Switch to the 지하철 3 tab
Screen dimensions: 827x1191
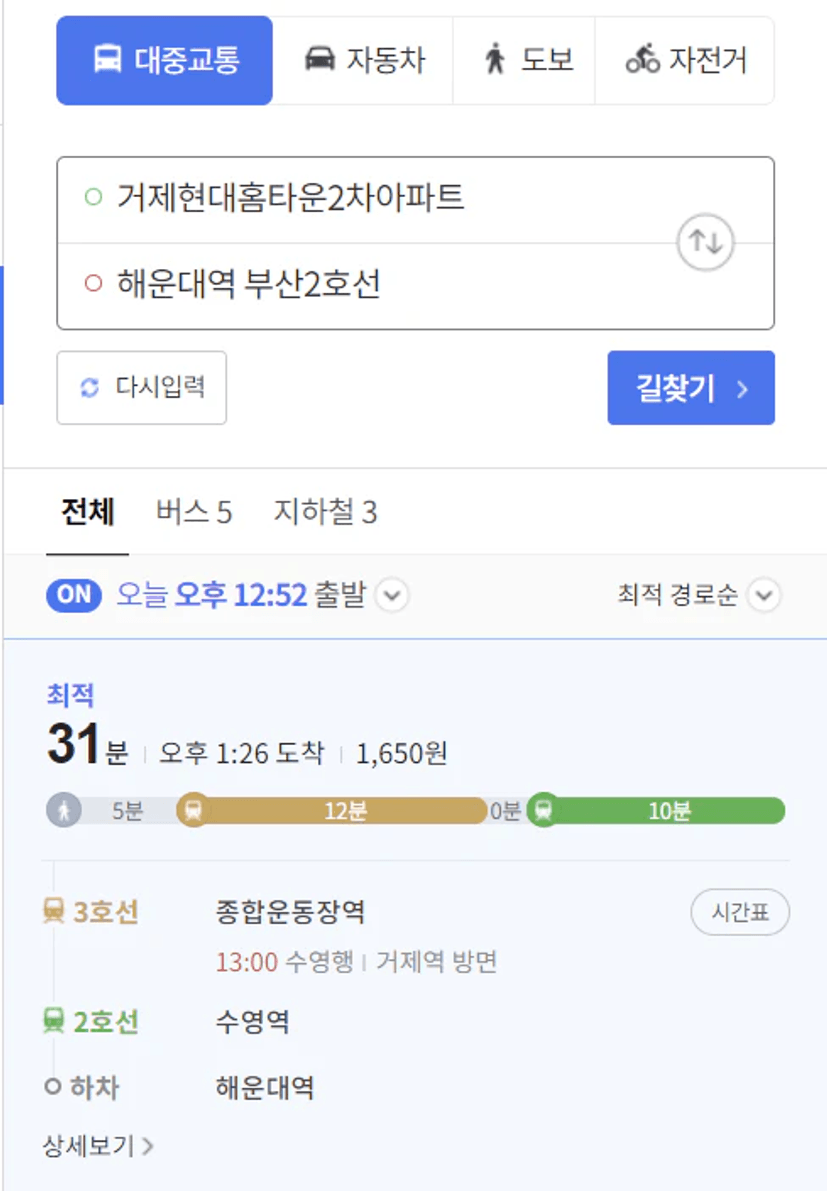pos(325,512)
